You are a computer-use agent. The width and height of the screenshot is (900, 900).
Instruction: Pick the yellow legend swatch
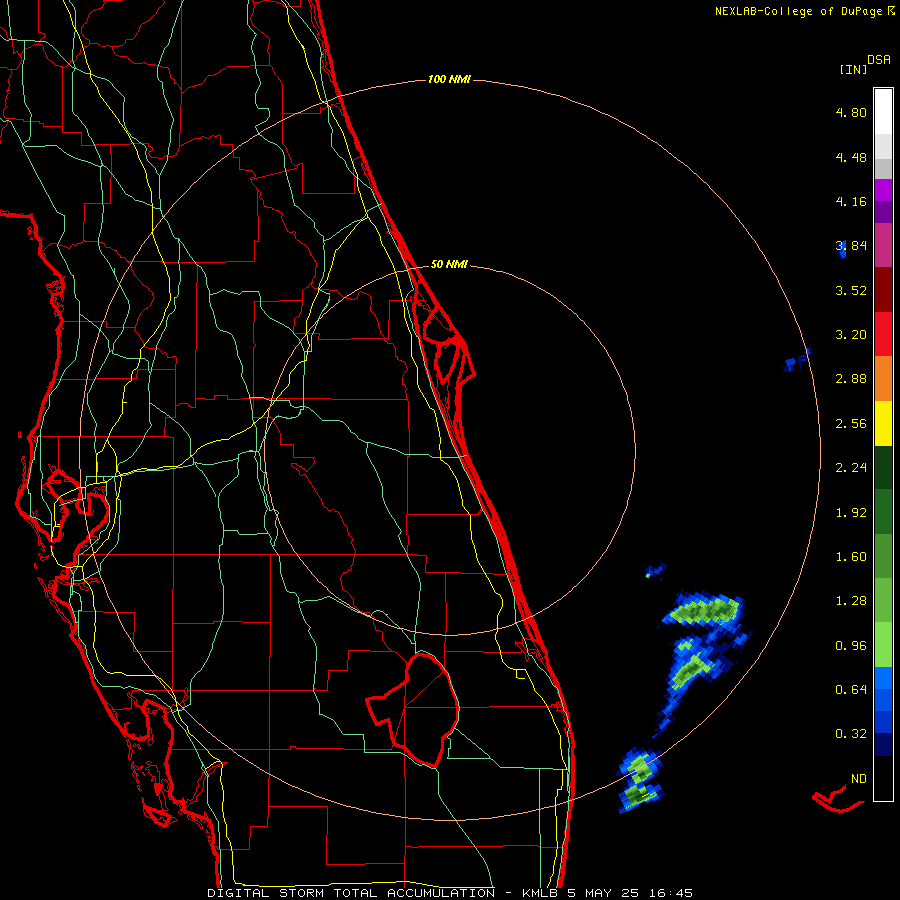pyautogui.click(x=883, y=423)
